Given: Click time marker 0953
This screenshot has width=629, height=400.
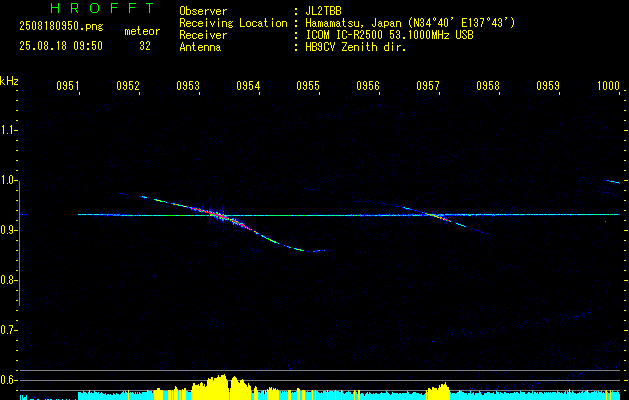Looking at the screenshot, I should tap(188, 86).
